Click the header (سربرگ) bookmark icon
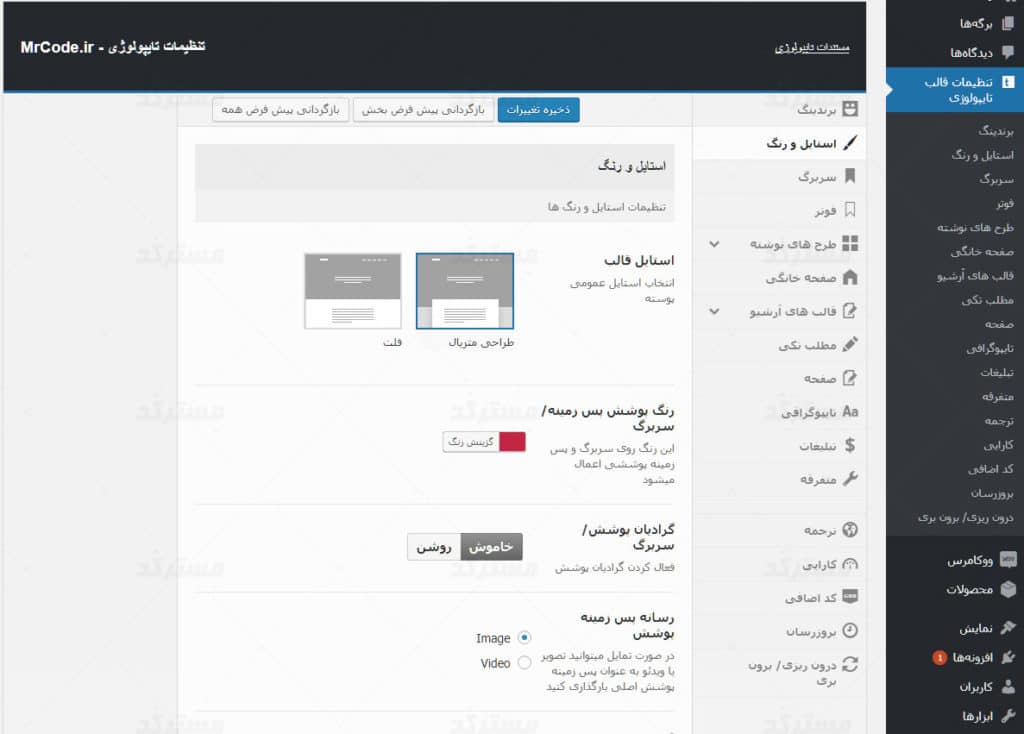 coord(850,176)
